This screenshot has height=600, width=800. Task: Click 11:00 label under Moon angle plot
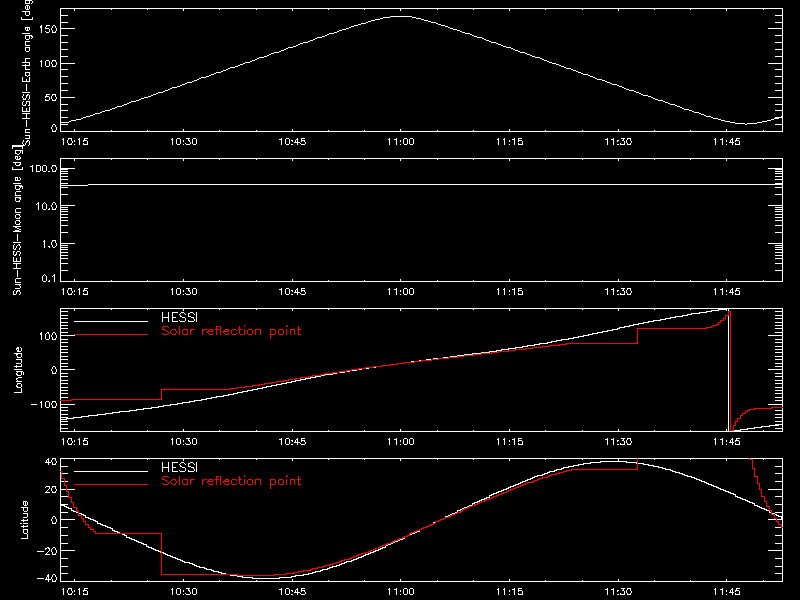[401, 292]
